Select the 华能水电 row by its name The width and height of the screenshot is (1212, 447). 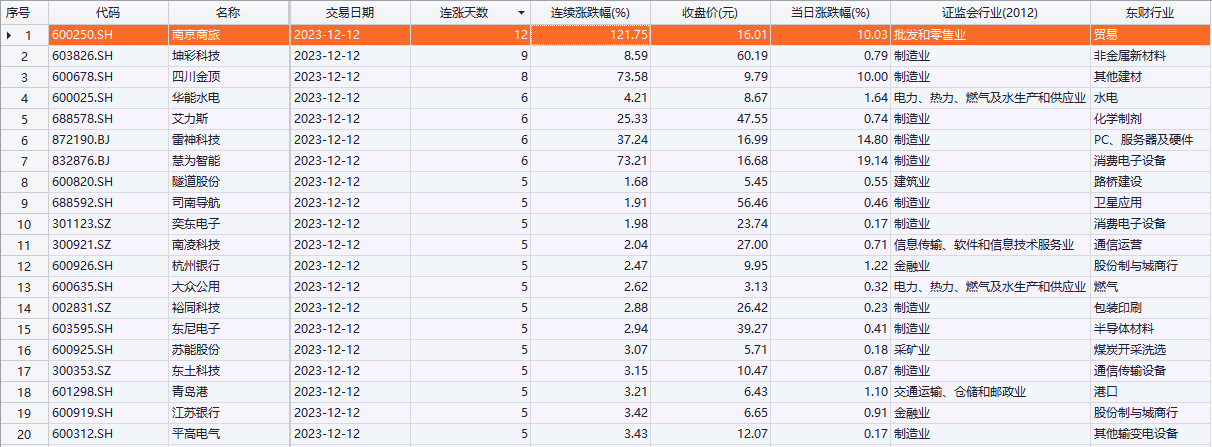pos(195,98)
